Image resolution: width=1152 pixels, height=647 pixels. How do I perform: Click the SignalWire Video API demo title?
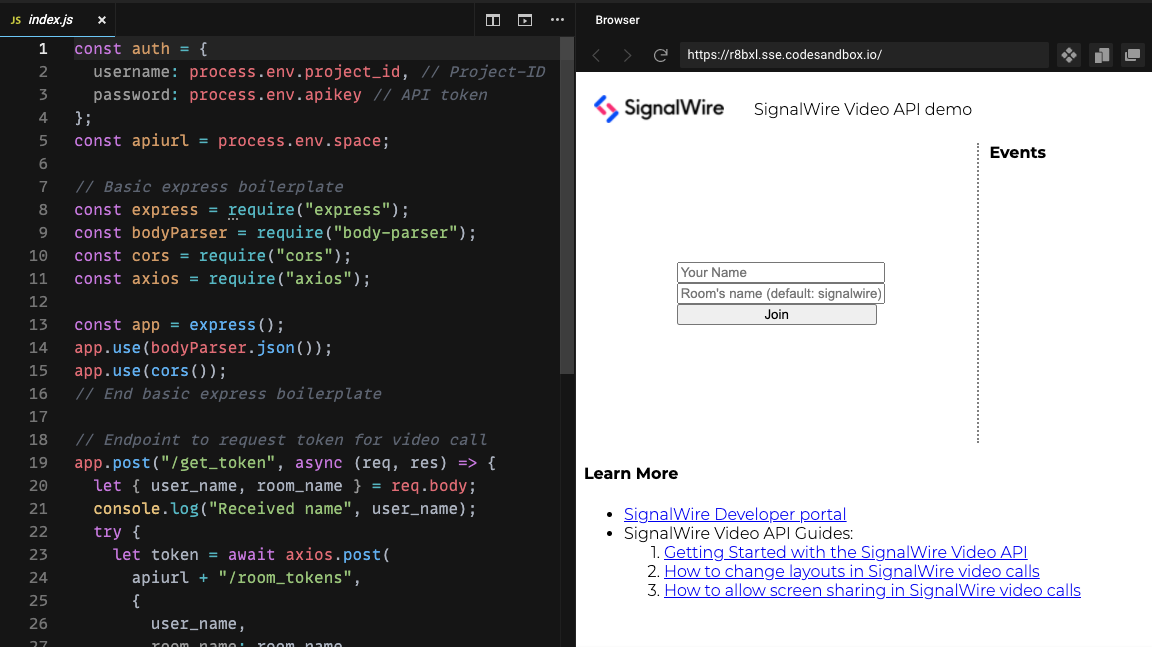(863, 109)
